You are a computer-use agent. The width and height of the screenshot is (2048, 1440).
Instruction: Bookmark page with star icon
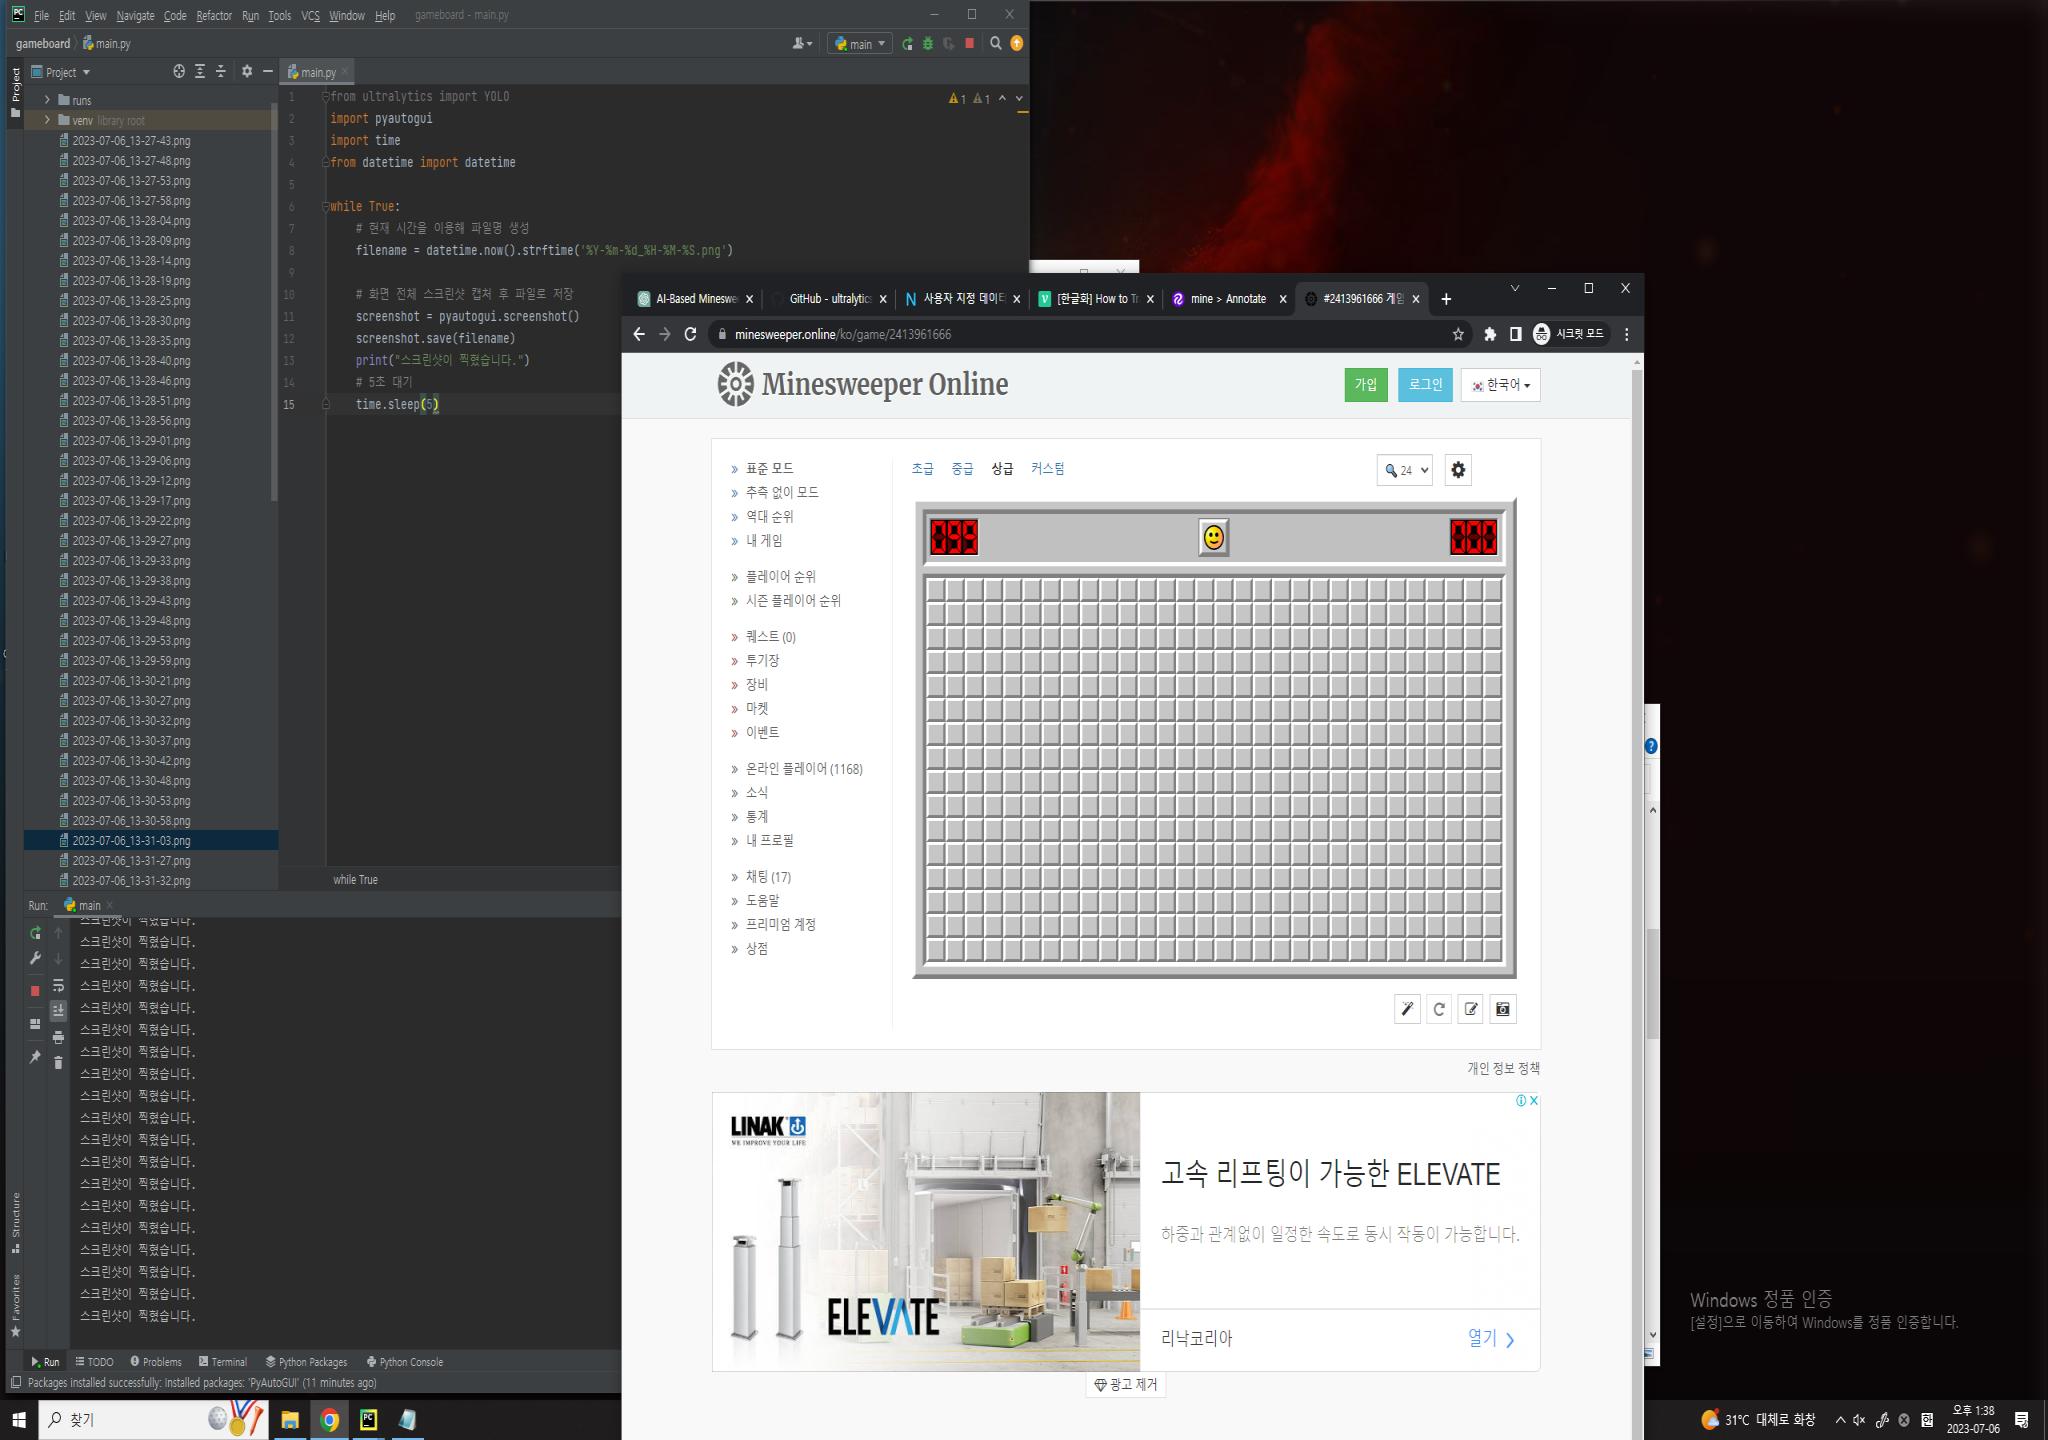pos(1458,334)
